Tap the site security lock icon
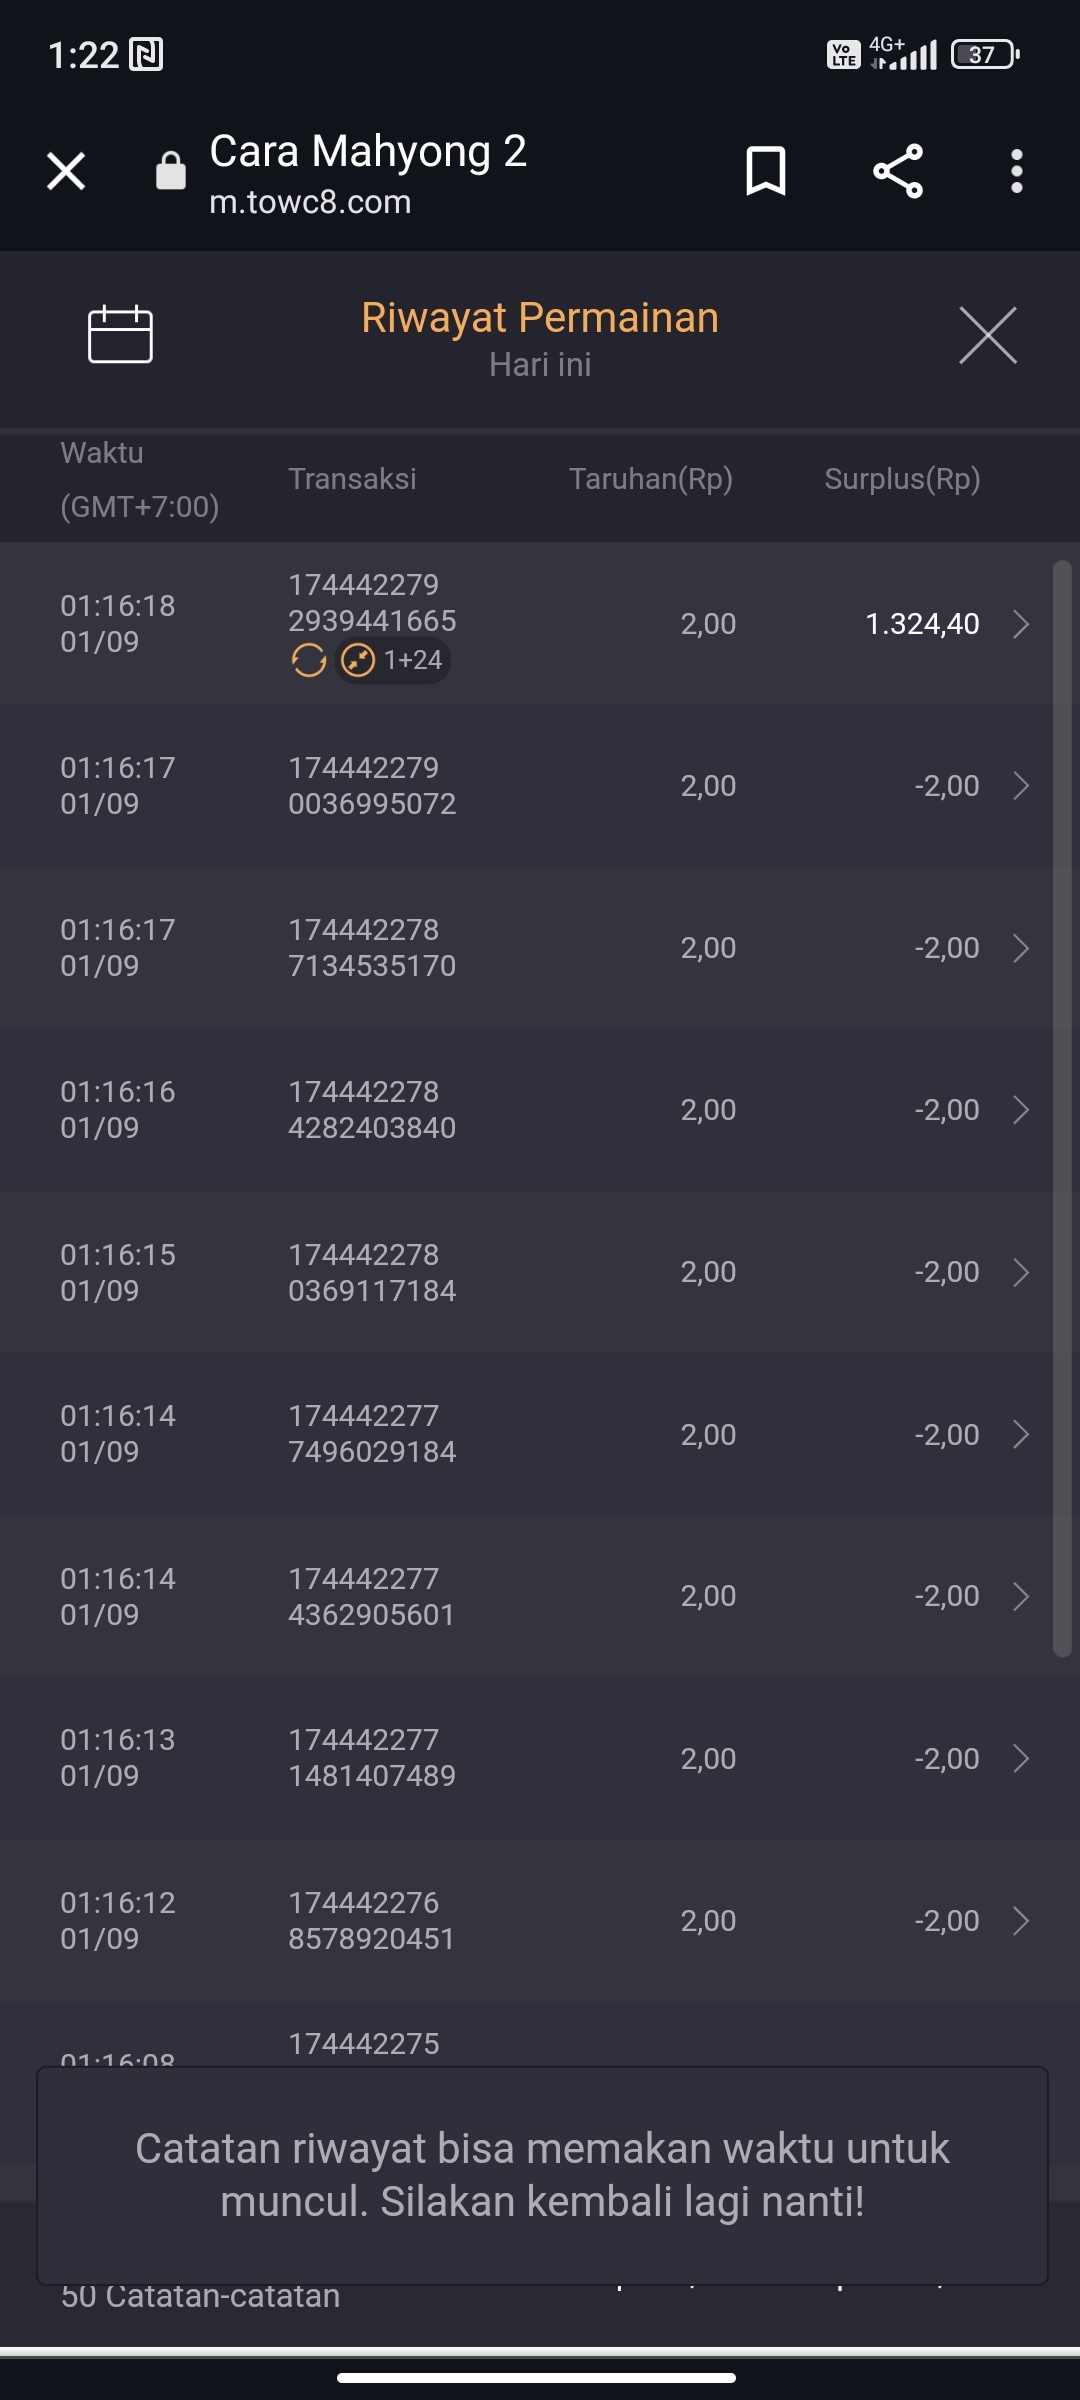Image resolution: width=1080 pixels, height=2400 pixels. tap(171, 171)
